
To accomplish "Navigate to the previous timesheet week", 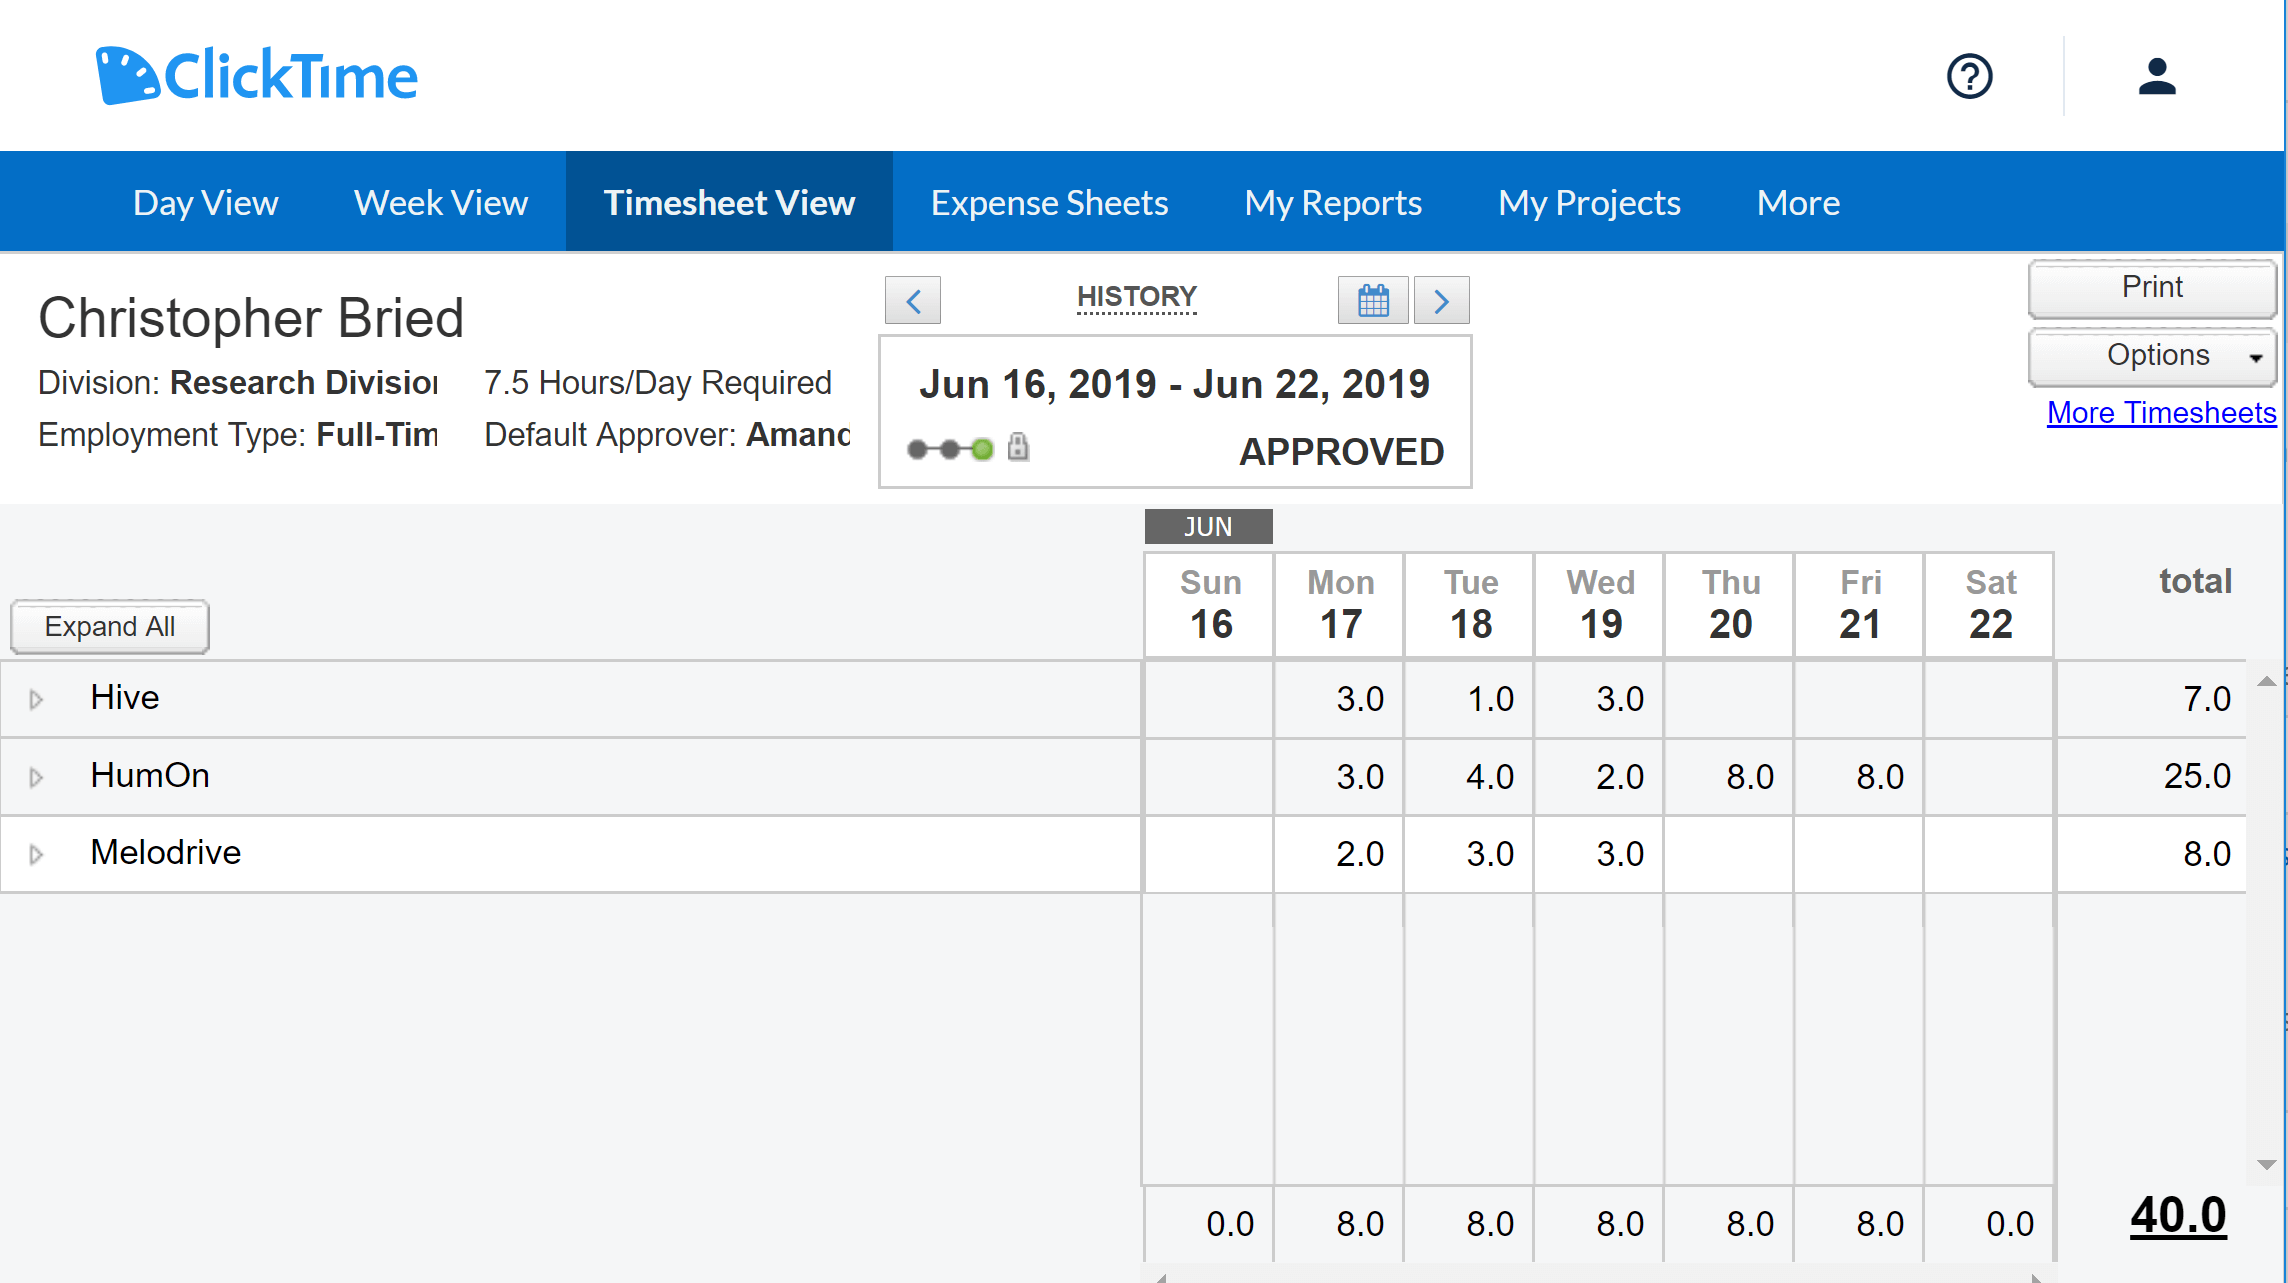I will [912, 300].
